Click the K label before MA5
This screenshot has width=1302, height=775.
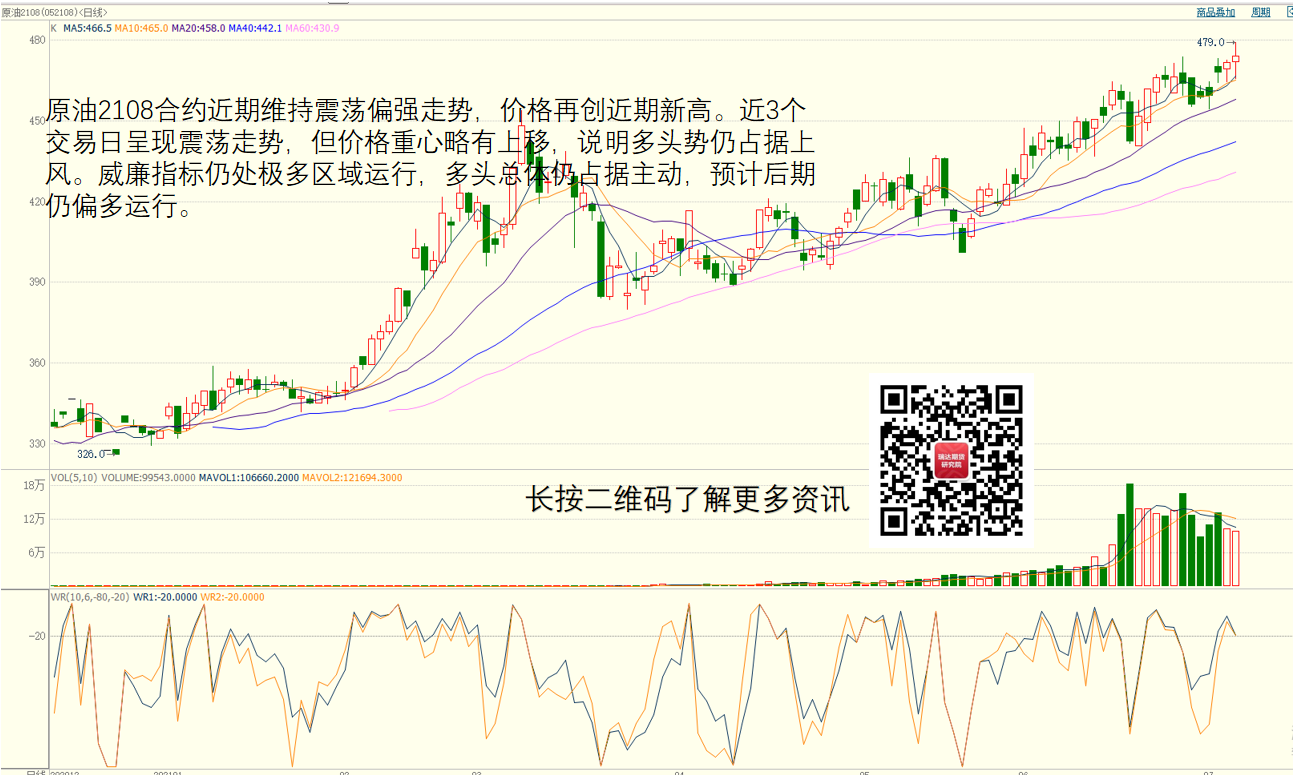tap(54, 29)
